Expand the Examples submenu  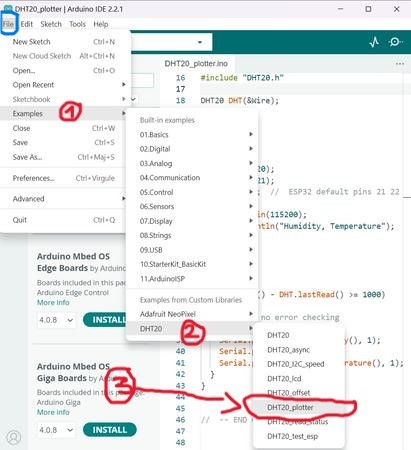click(x=63, y=113)
